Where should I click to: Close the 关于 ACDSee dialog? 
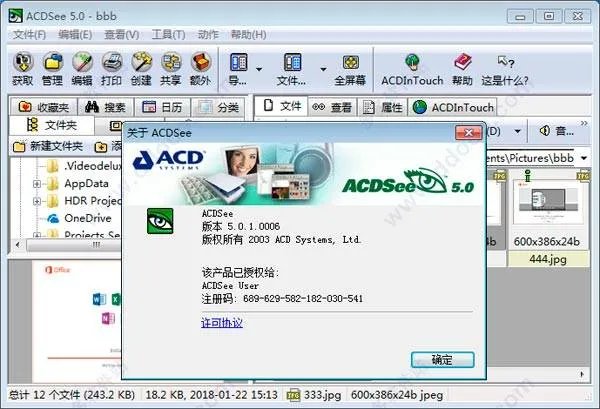tap(468, 133)
